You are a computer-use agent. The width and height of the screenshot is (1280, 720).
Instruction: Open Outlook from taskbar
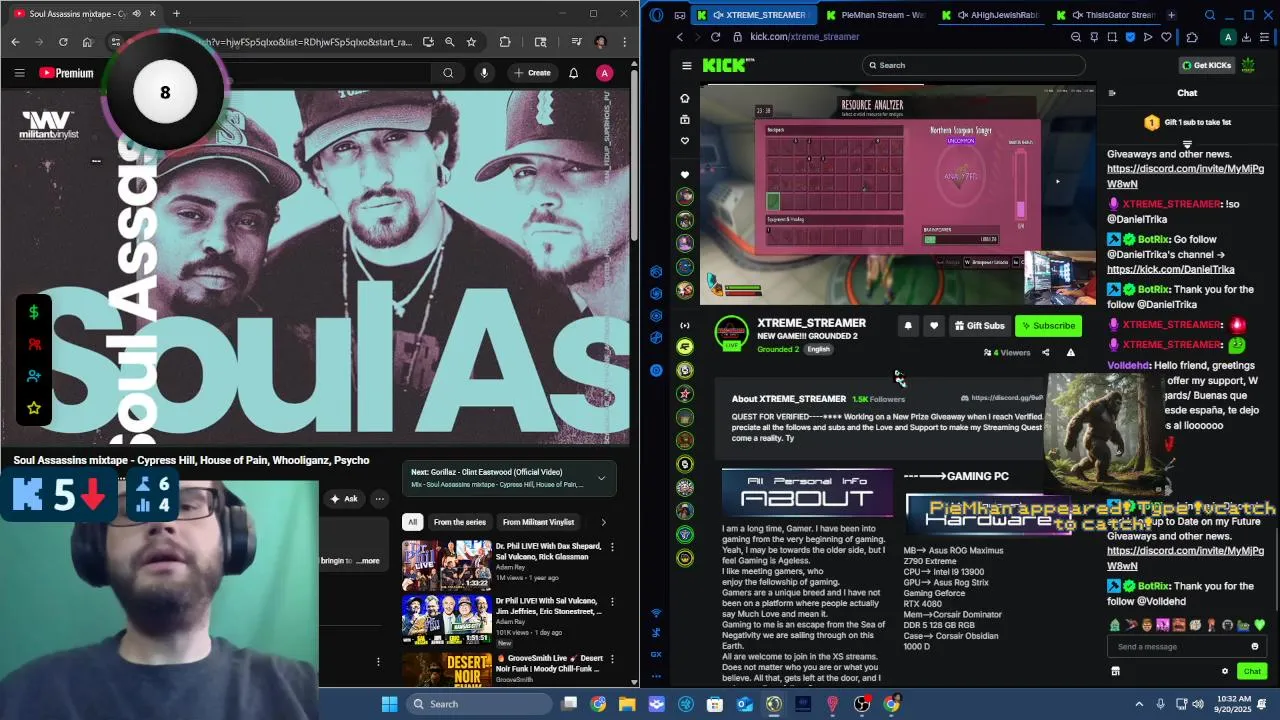[x=744, y=704]
